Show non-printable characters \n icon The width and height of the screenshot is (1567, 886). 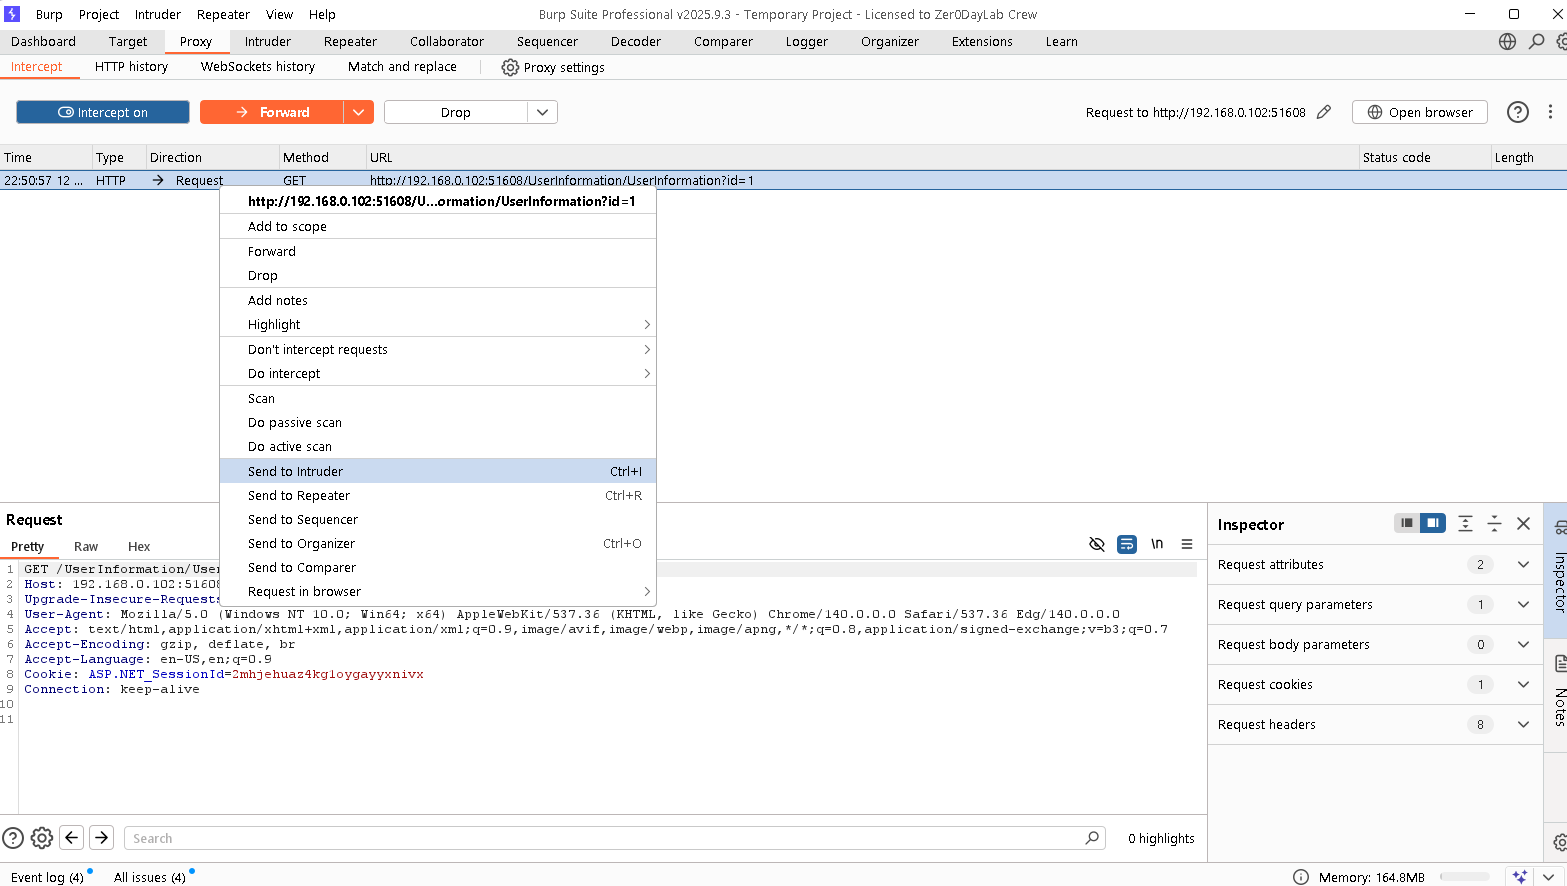click(x=1157, y=544)
